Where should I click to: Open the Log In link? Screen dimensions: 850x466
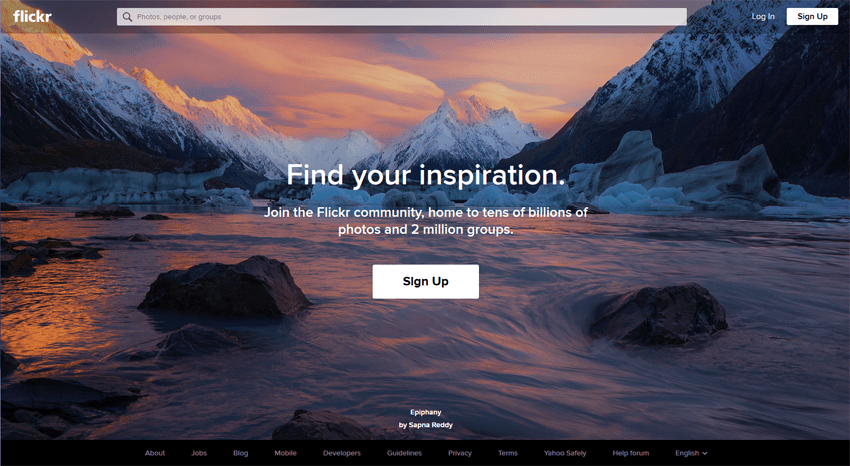763,16
